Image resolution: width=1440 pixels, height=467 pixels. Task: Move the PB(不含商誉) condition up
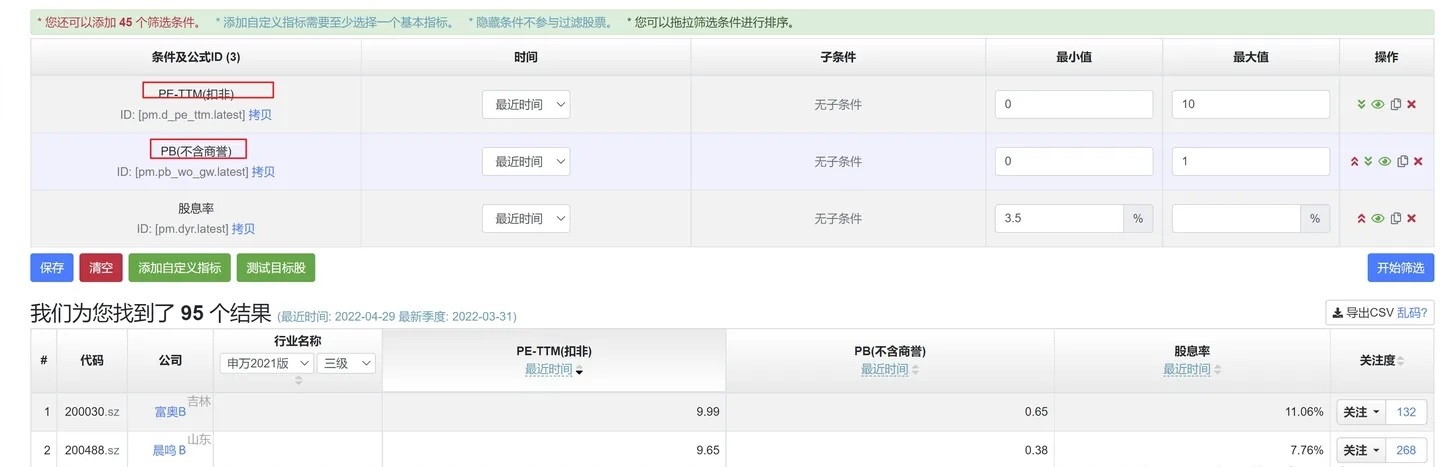[1354, 161]
